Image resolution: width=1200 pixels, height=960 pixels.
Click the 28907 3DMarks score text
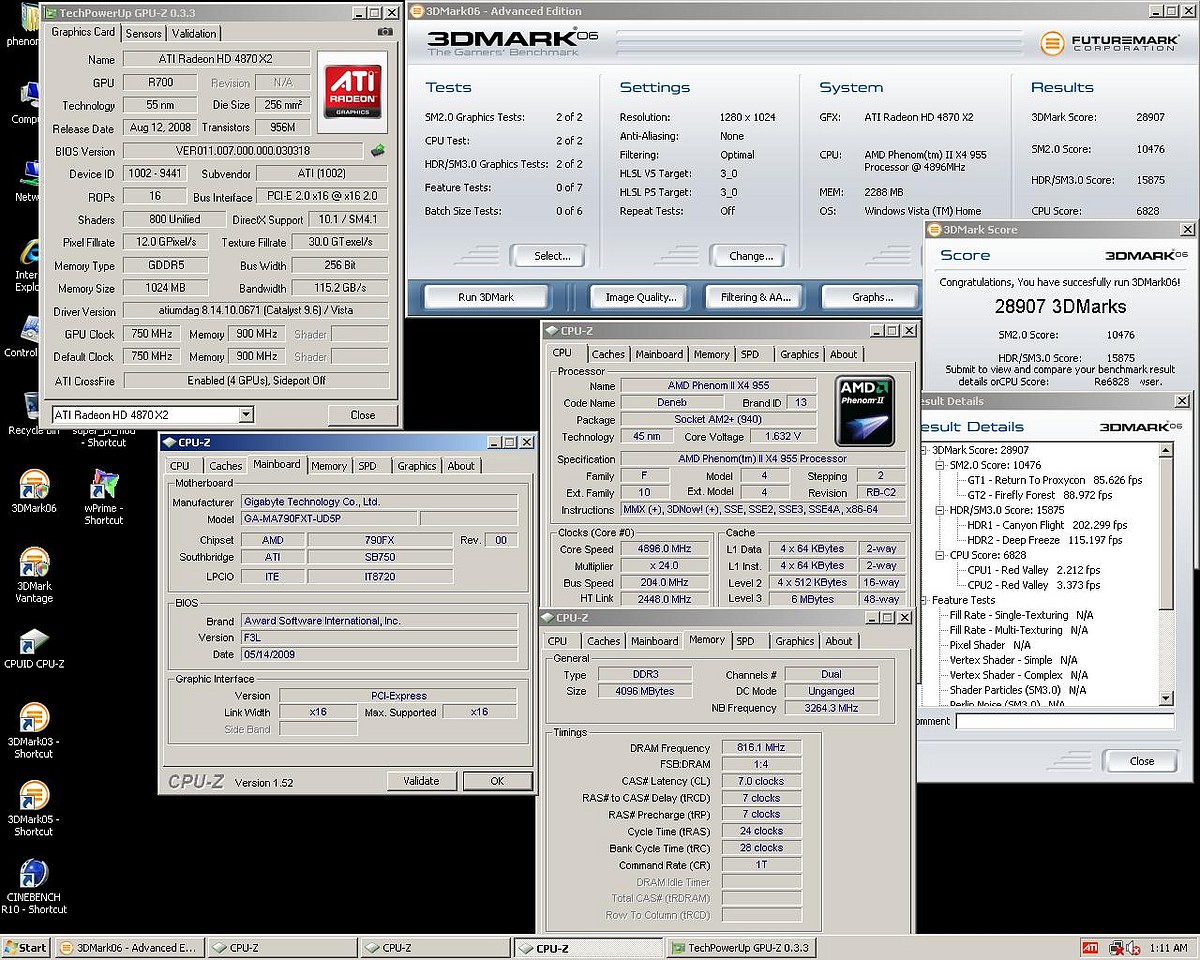1060,307
